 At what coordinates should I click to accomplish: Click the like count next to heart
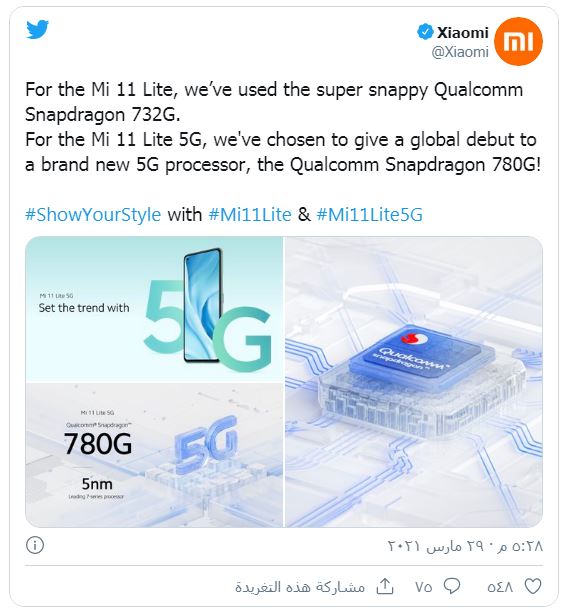pos(500,587)
